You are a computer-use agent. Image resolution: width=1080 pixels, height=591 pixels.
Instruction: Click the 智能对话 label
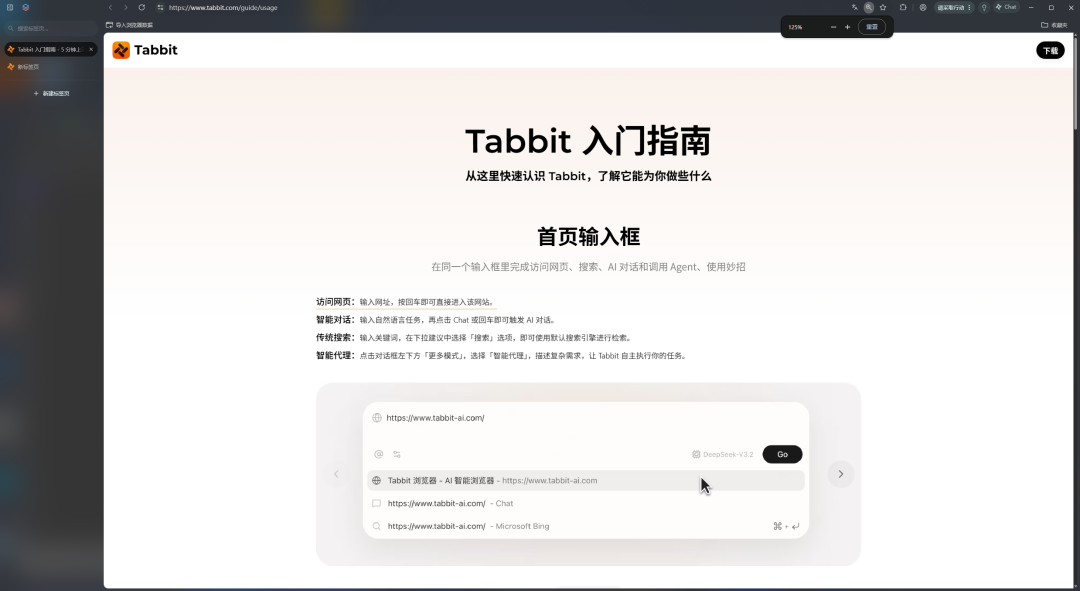point(335,320)
